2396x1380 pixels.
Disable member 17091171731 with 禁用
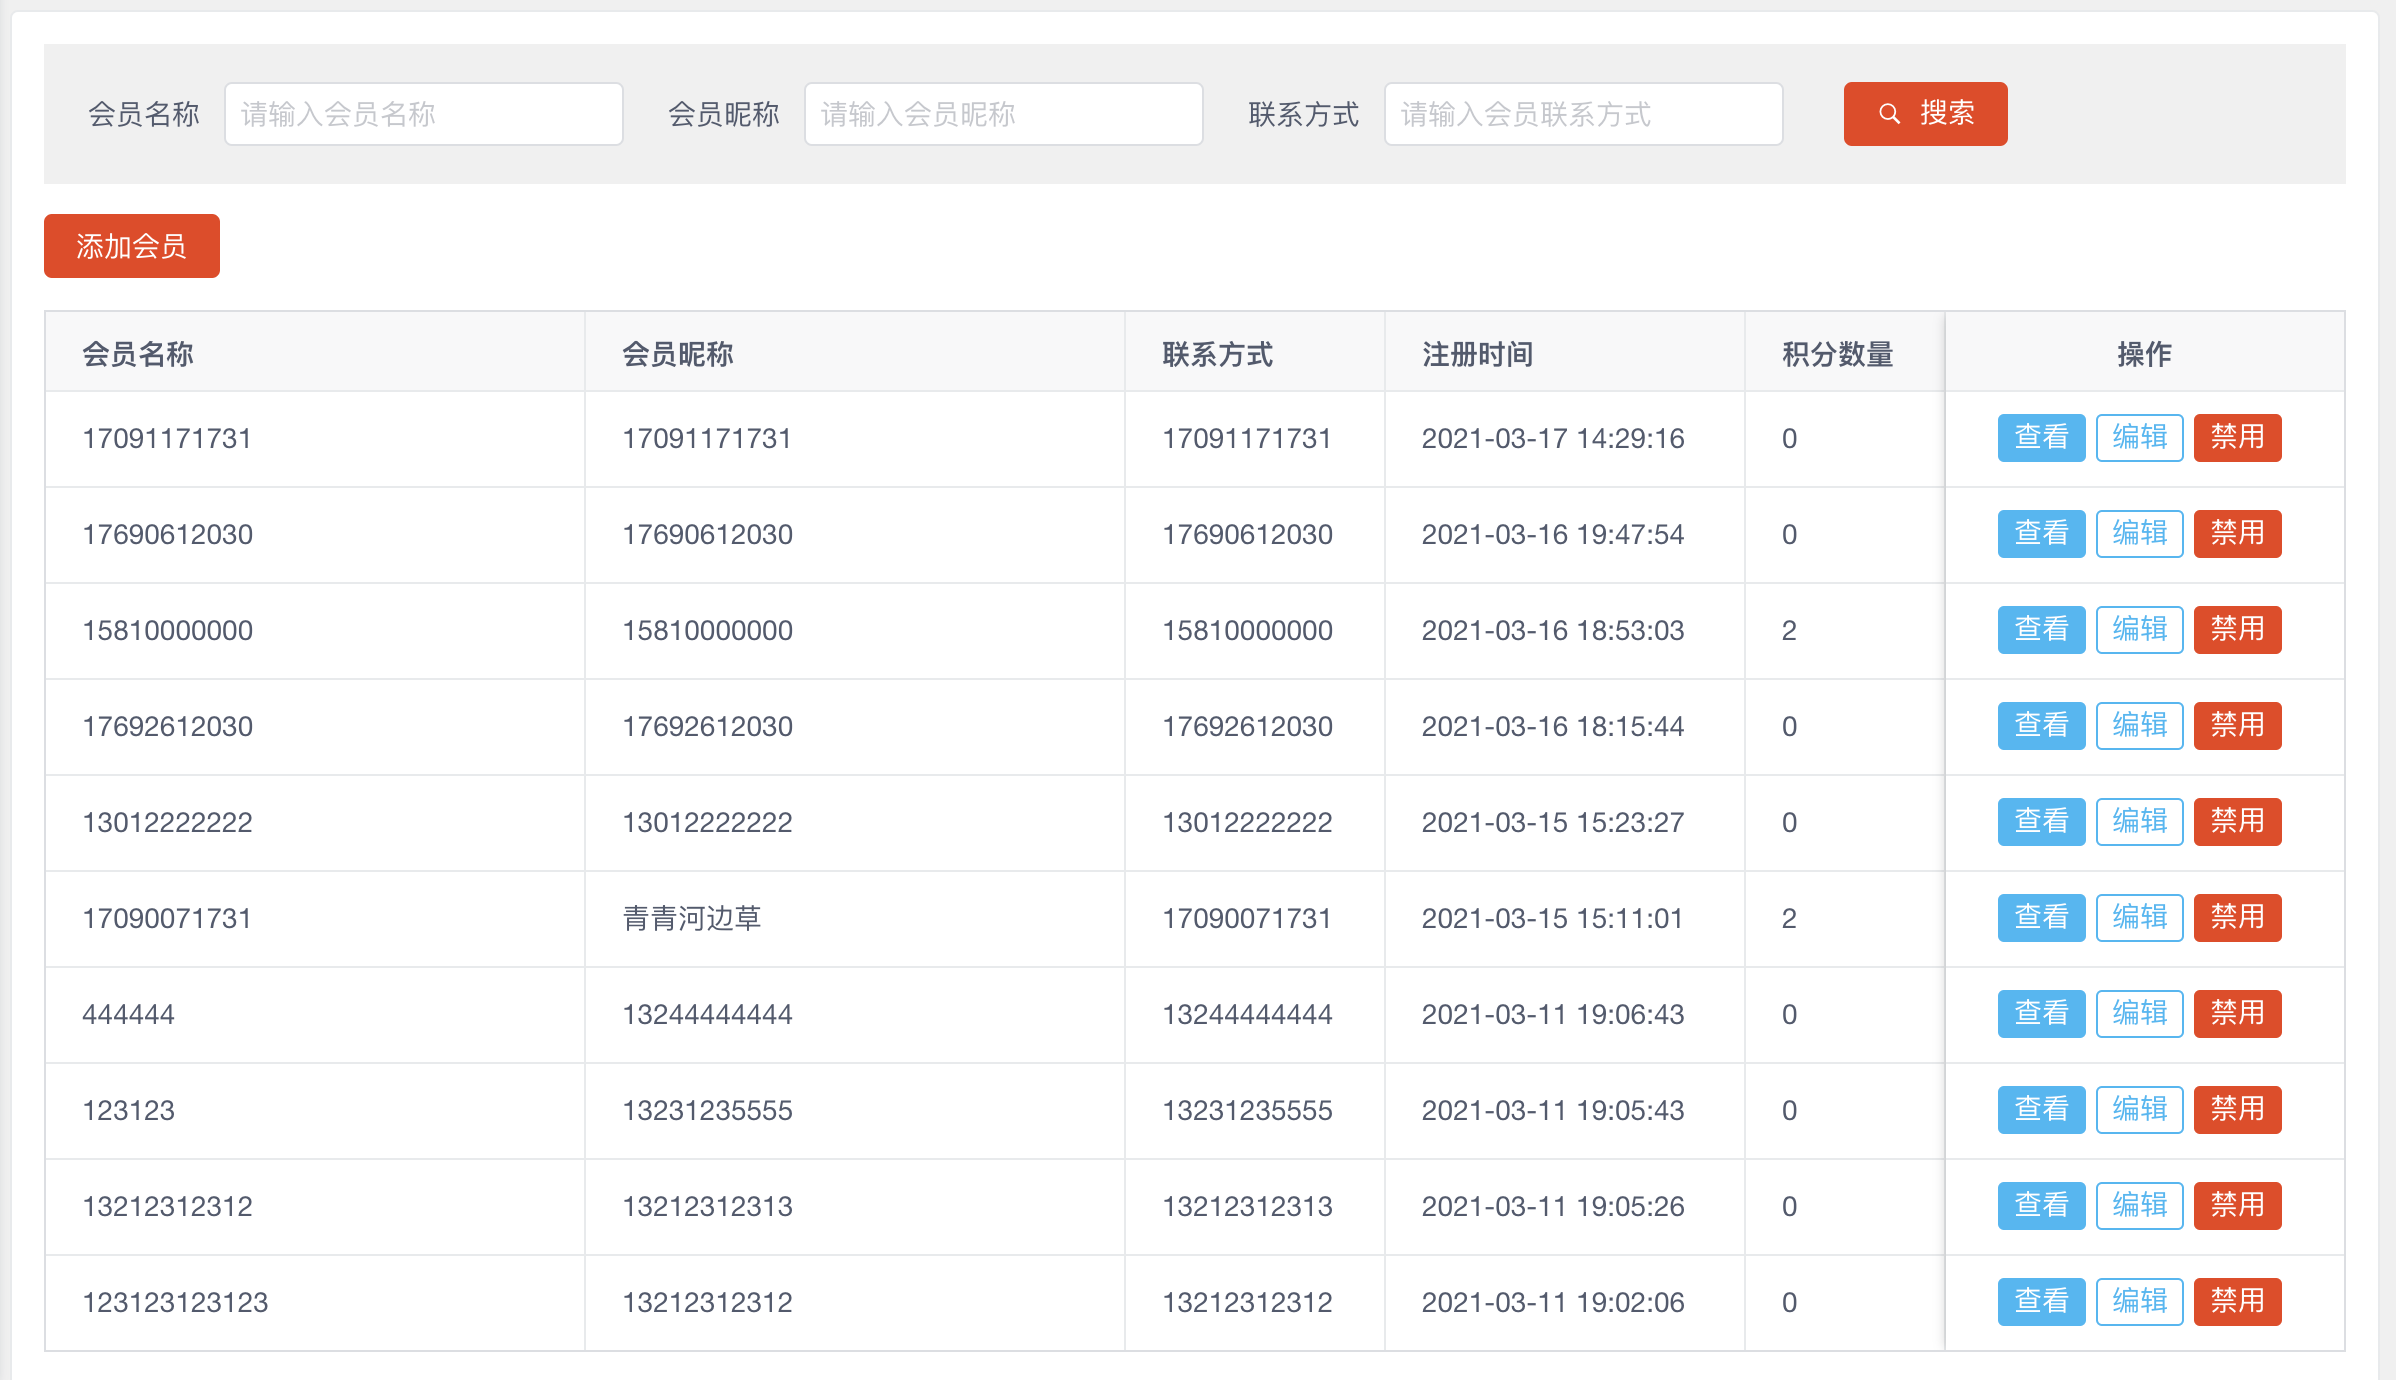coord(2238,438)
